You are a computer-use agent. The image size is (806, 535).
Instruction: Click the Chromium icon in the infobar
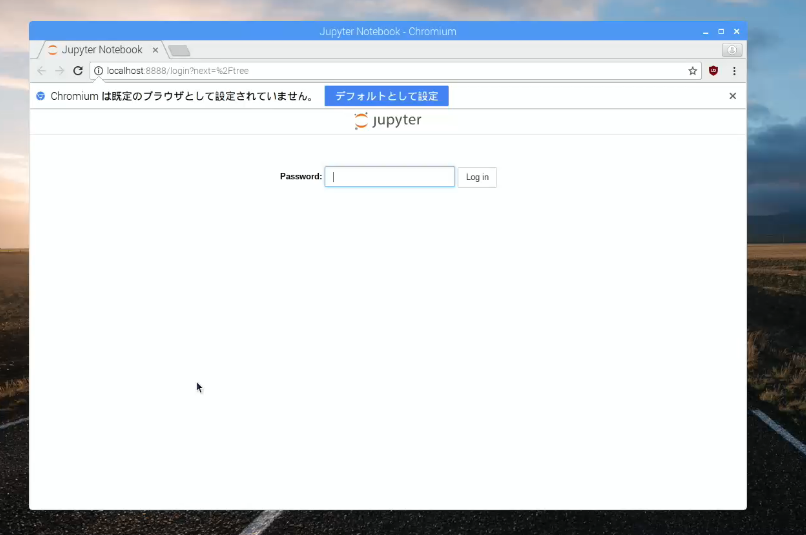[41, 96]
